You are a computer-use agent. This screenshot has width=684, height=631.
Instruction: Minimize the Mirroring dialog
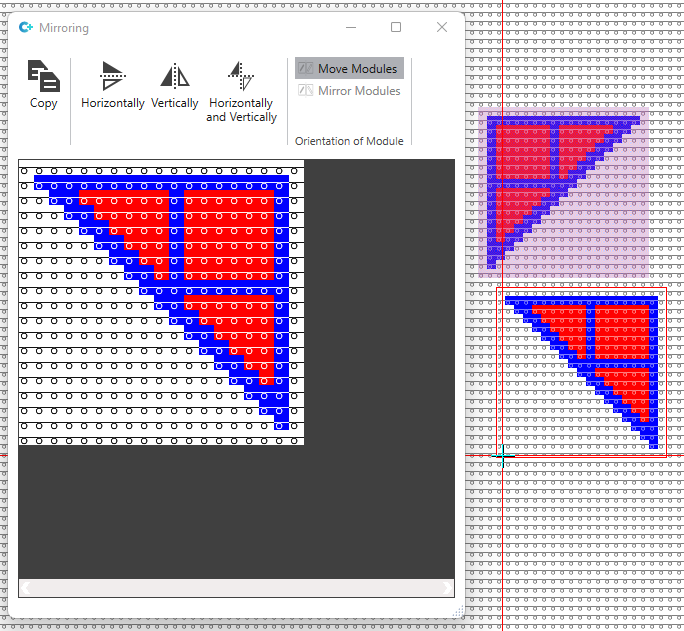[350, 28]
